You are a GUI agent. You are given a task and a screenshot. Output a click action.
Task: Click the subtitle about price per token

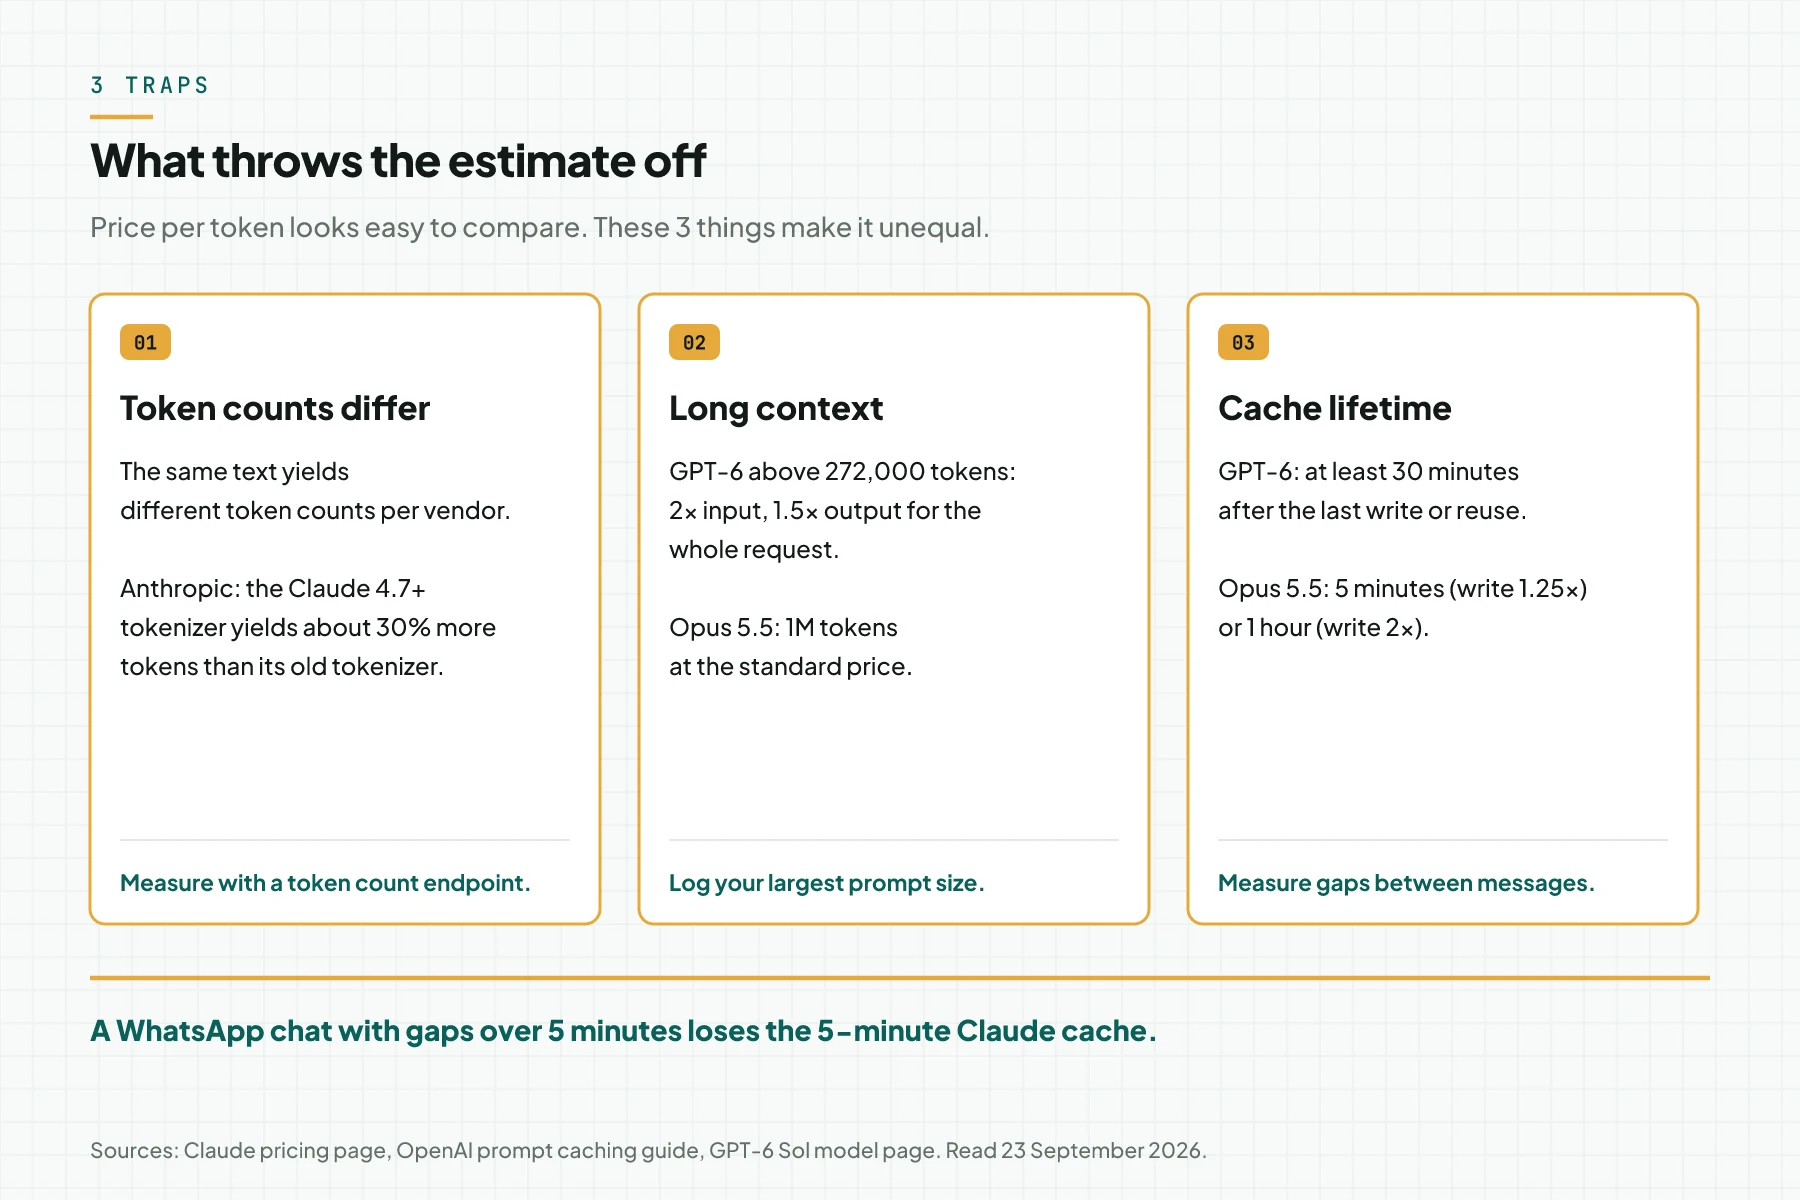(540, 227)
